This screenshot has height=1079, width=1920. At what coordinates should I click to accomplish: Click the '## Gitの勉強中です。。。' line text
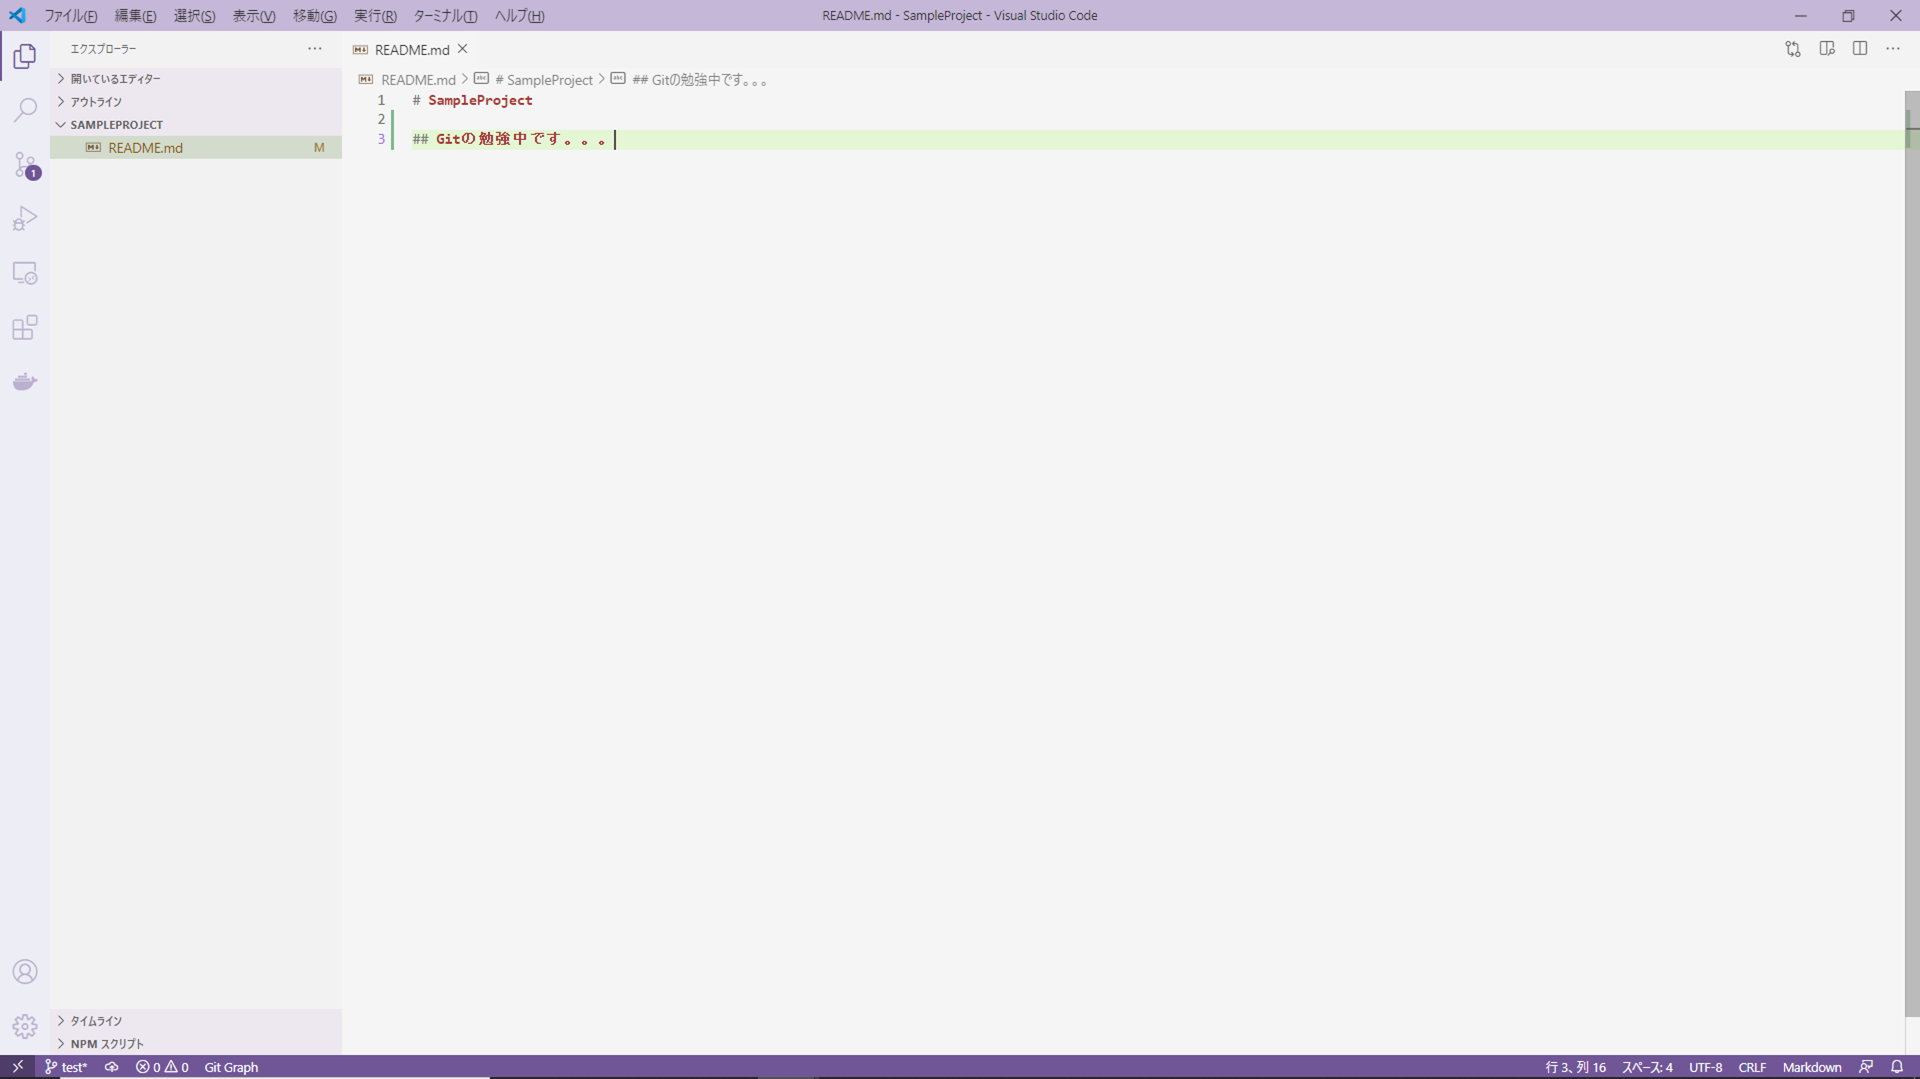point(510,139)
